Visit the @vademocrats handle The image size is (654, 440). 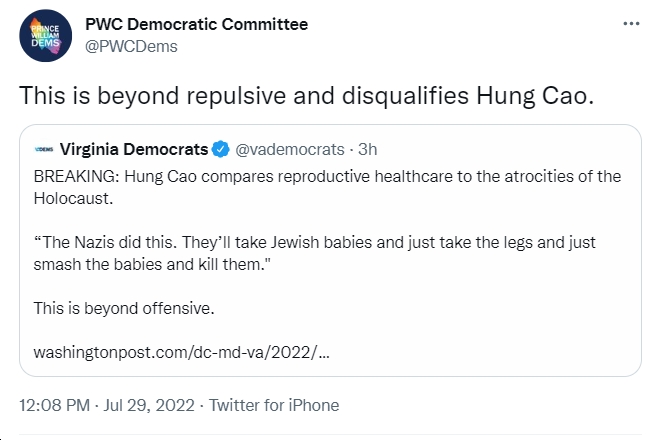tap(290, 149)
